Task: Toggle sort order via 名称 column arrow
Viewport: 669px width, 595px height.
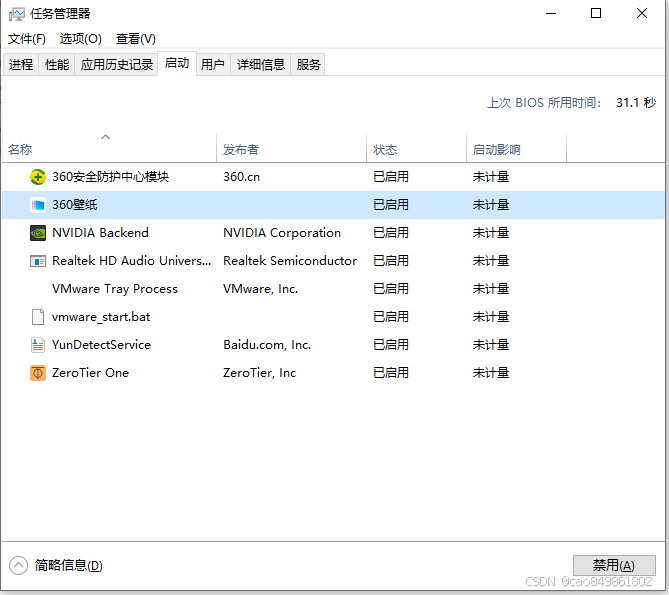Action: pos(105,137)
